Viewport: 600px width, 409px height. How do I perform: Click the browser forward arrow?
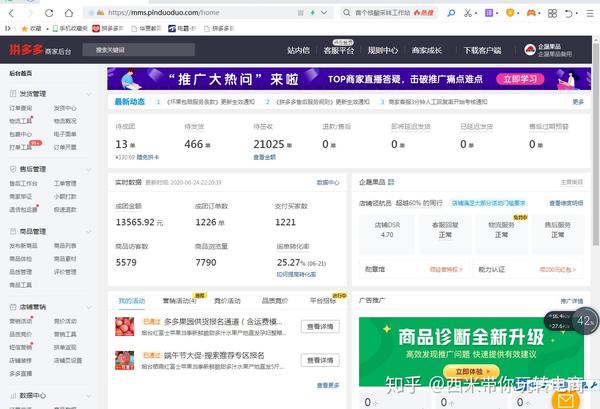[x=30, y=13]
